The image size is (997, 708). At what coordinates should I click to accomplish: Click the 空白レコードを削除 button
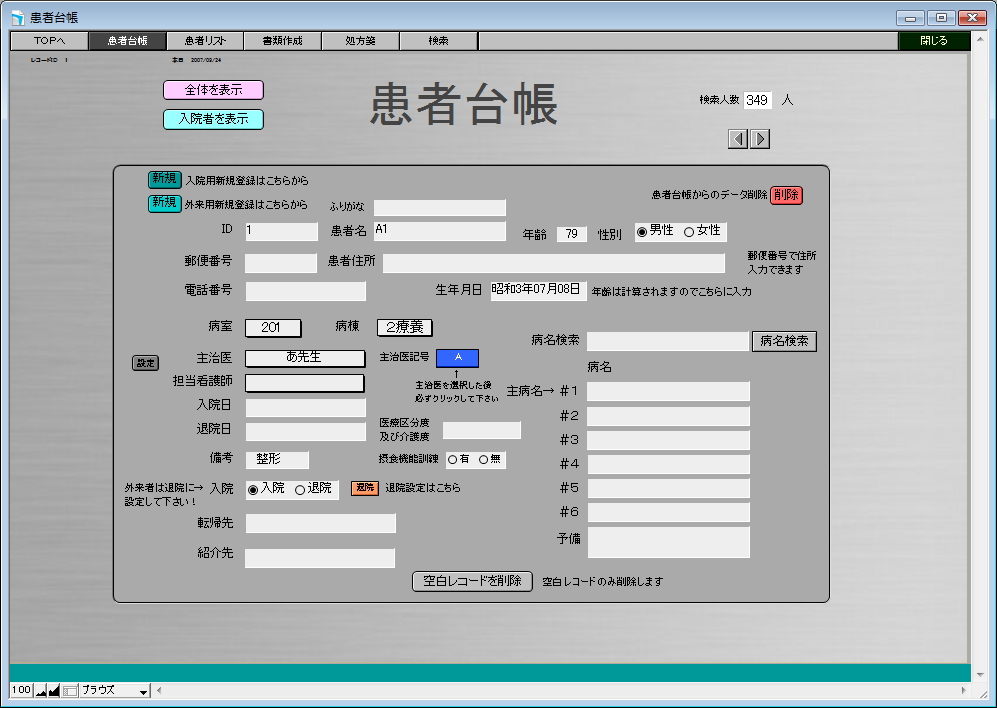coord(472,581)
